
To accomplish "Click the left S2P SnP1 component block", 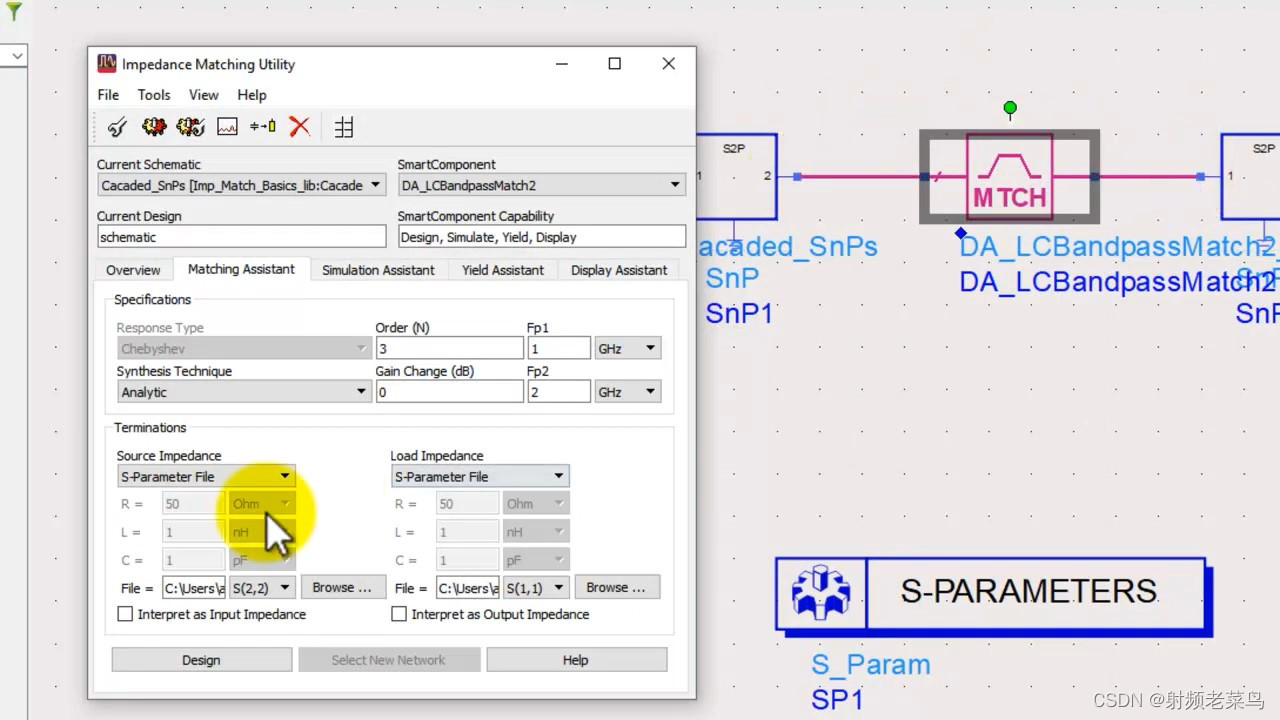I will (736, 176).
